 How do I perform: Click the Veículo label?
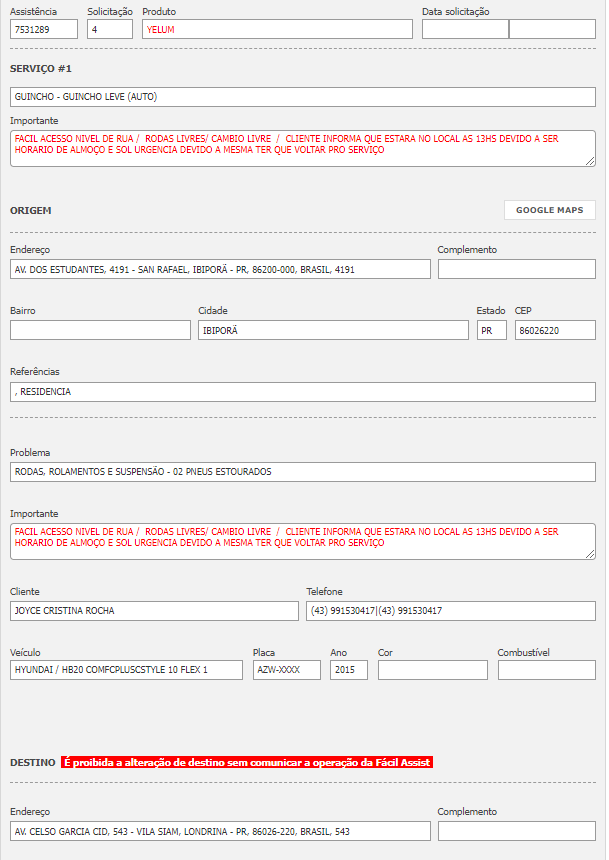[25, 652]
